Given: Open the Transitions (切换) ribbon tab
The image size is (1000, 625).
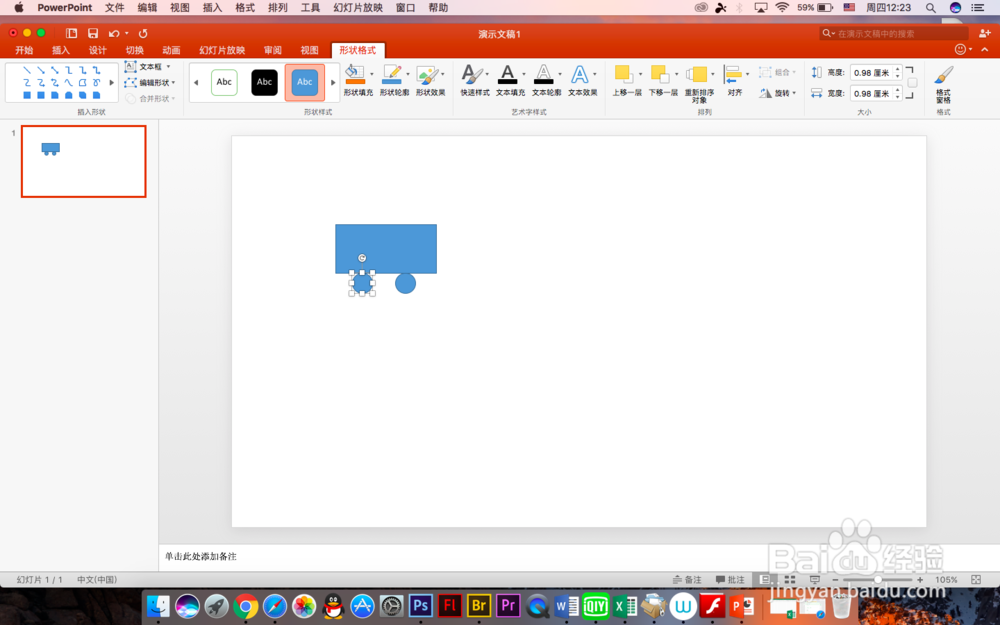Looking at the screenshot, I should (x=134, y=50).
